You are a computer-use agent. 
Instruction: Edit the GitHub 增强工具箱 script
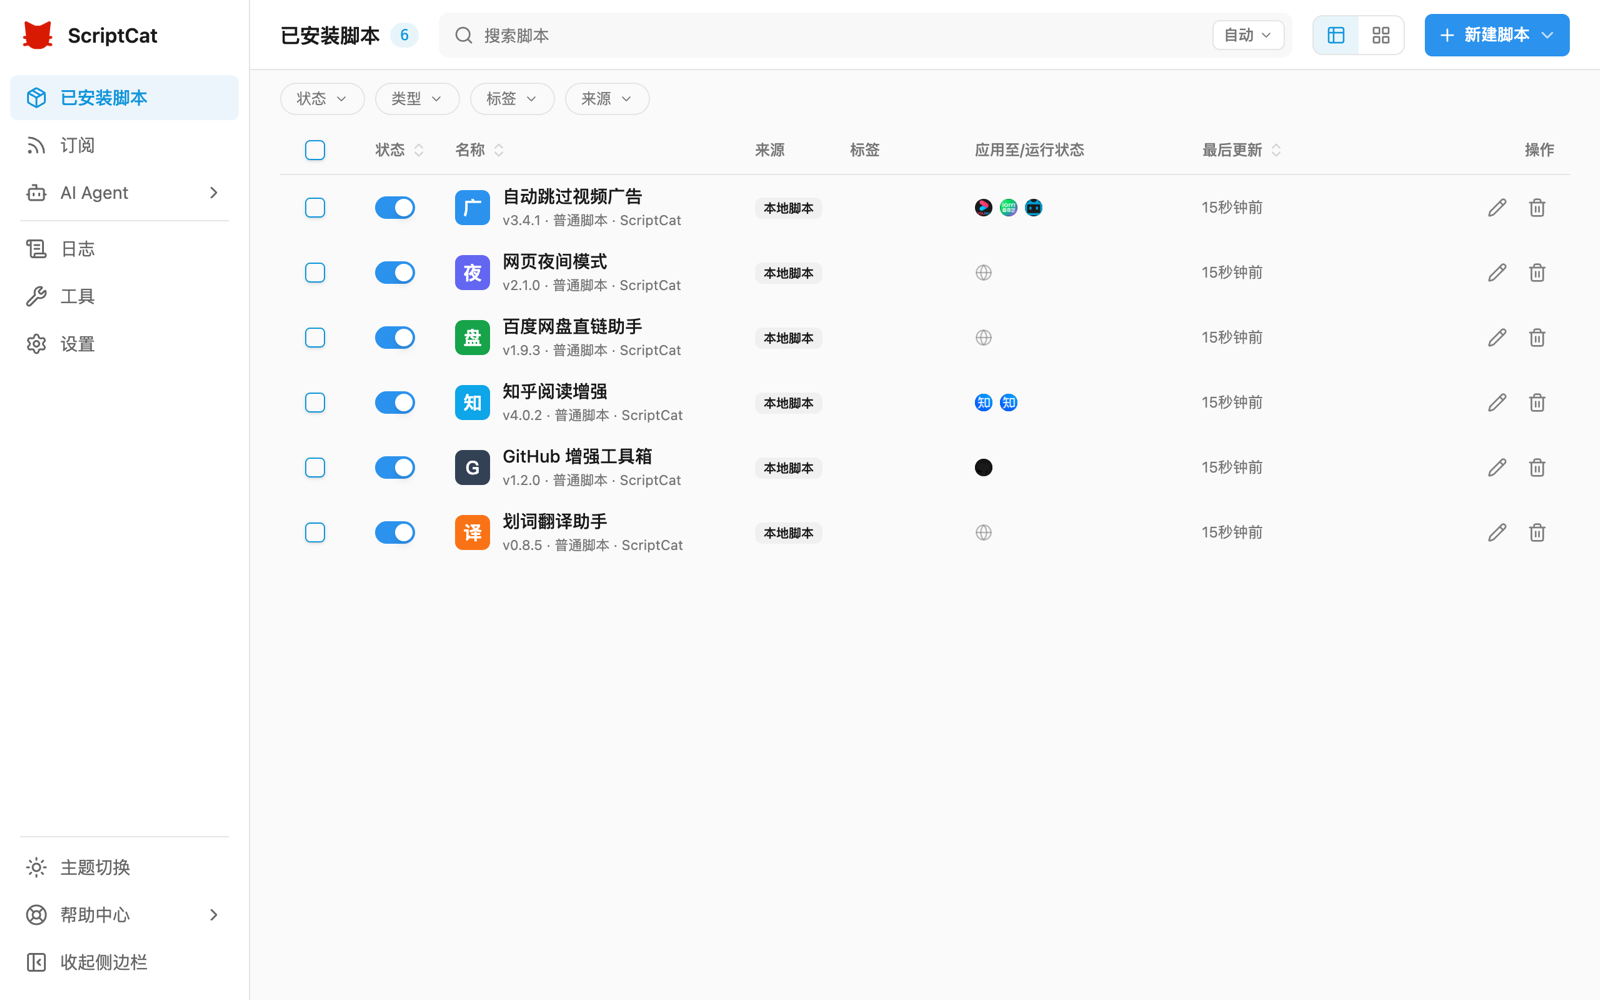pyautogui.click(x=1497, y=468)
